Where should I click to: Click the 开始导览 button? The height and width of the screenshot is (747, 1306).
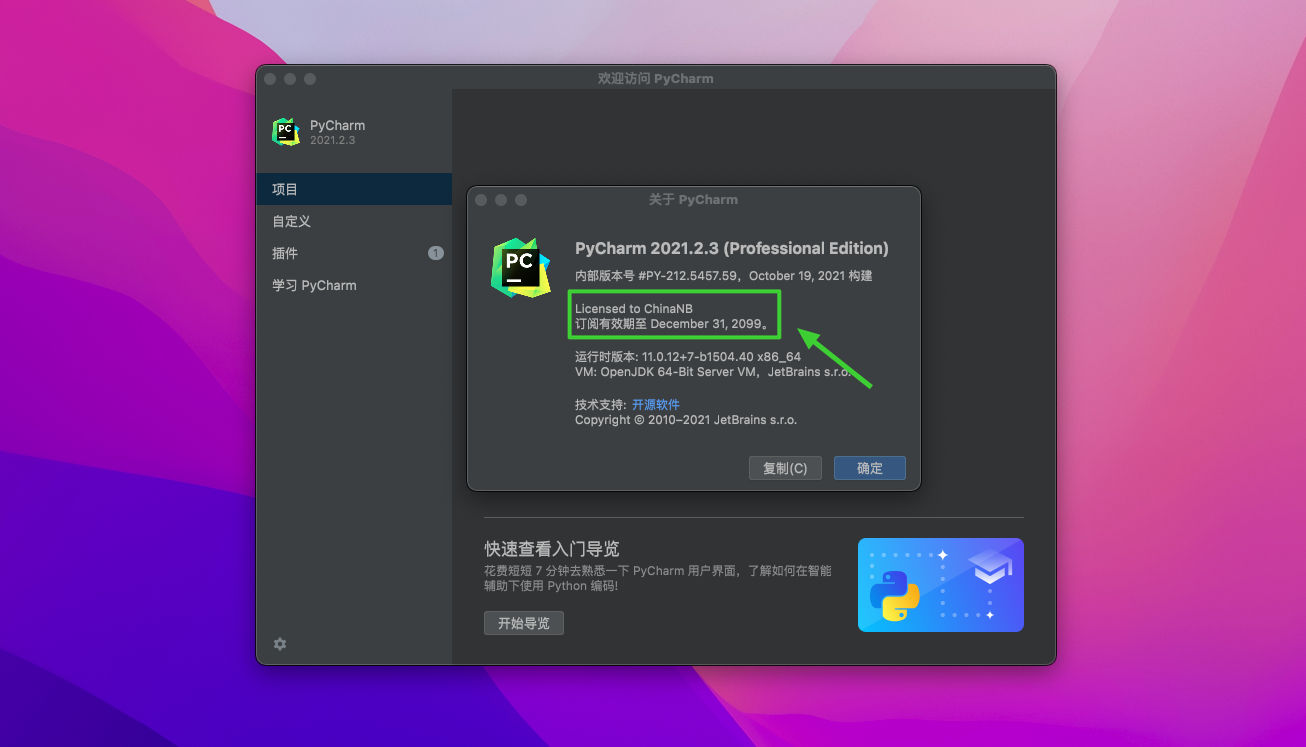point(524,623)
